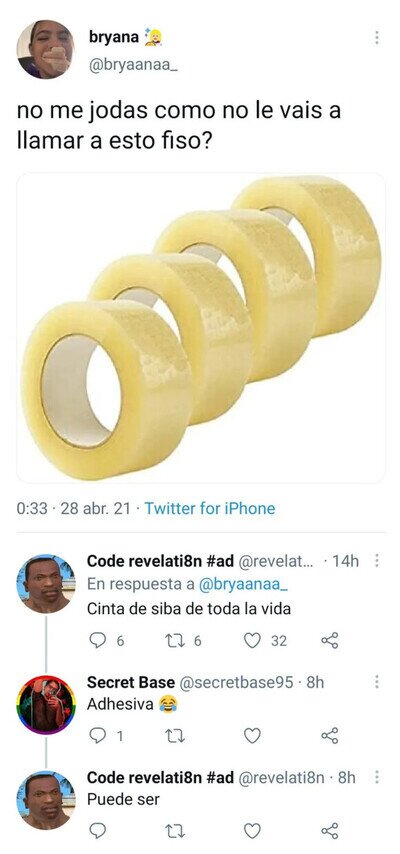Open more options on the 'Cinta de siba' reply
The height and width of the screenshot is (854, 400).
[377, 561]
